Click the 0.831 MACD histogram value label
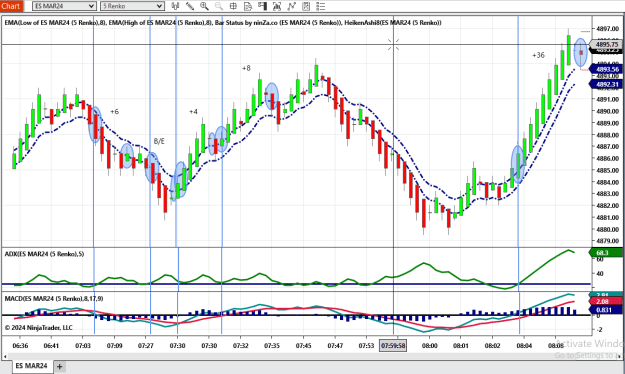Viewport: 625px width, 374px height. click(605, 310)
